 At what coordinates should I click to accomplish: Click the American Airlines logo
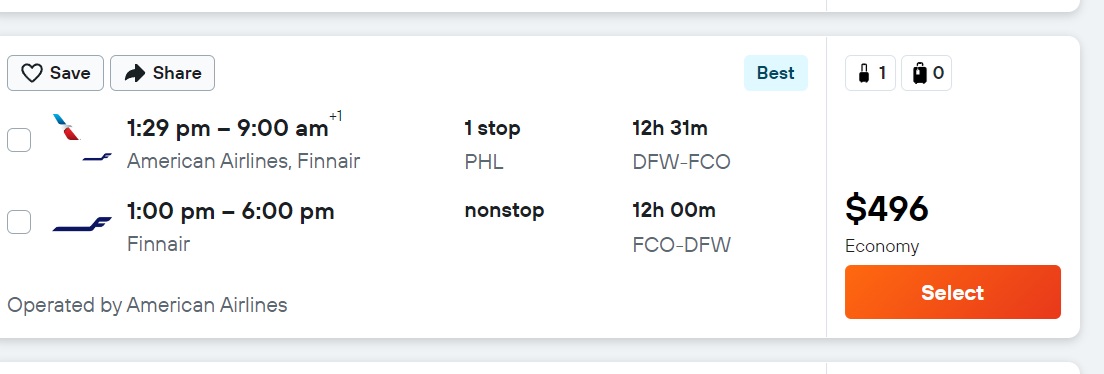(x=67, y=127)
